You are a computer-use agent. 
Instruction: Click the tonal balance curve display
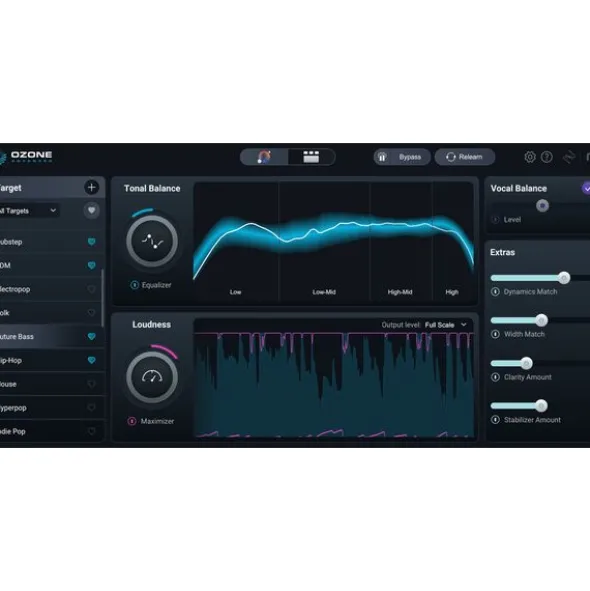[x=334, y=241]
